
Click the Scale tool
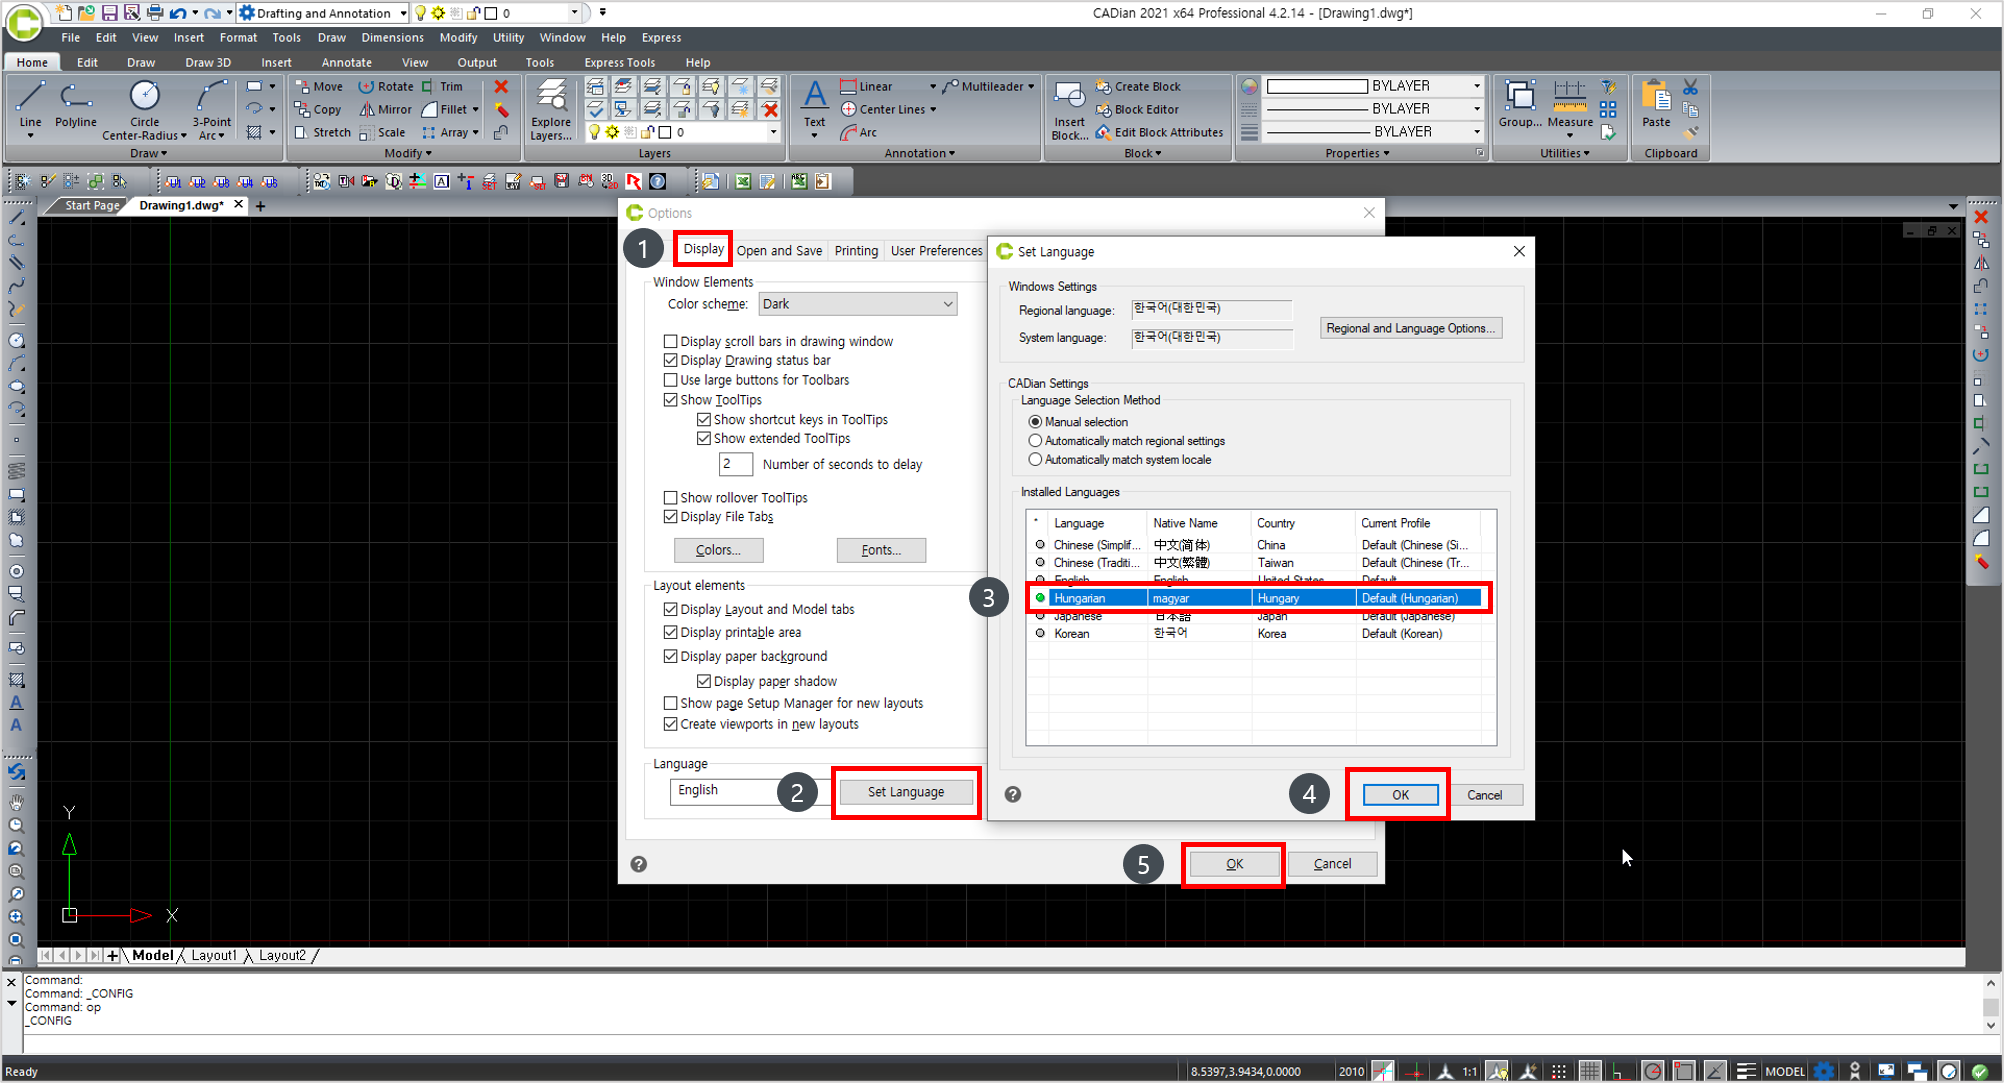click(x=383, y=133)
